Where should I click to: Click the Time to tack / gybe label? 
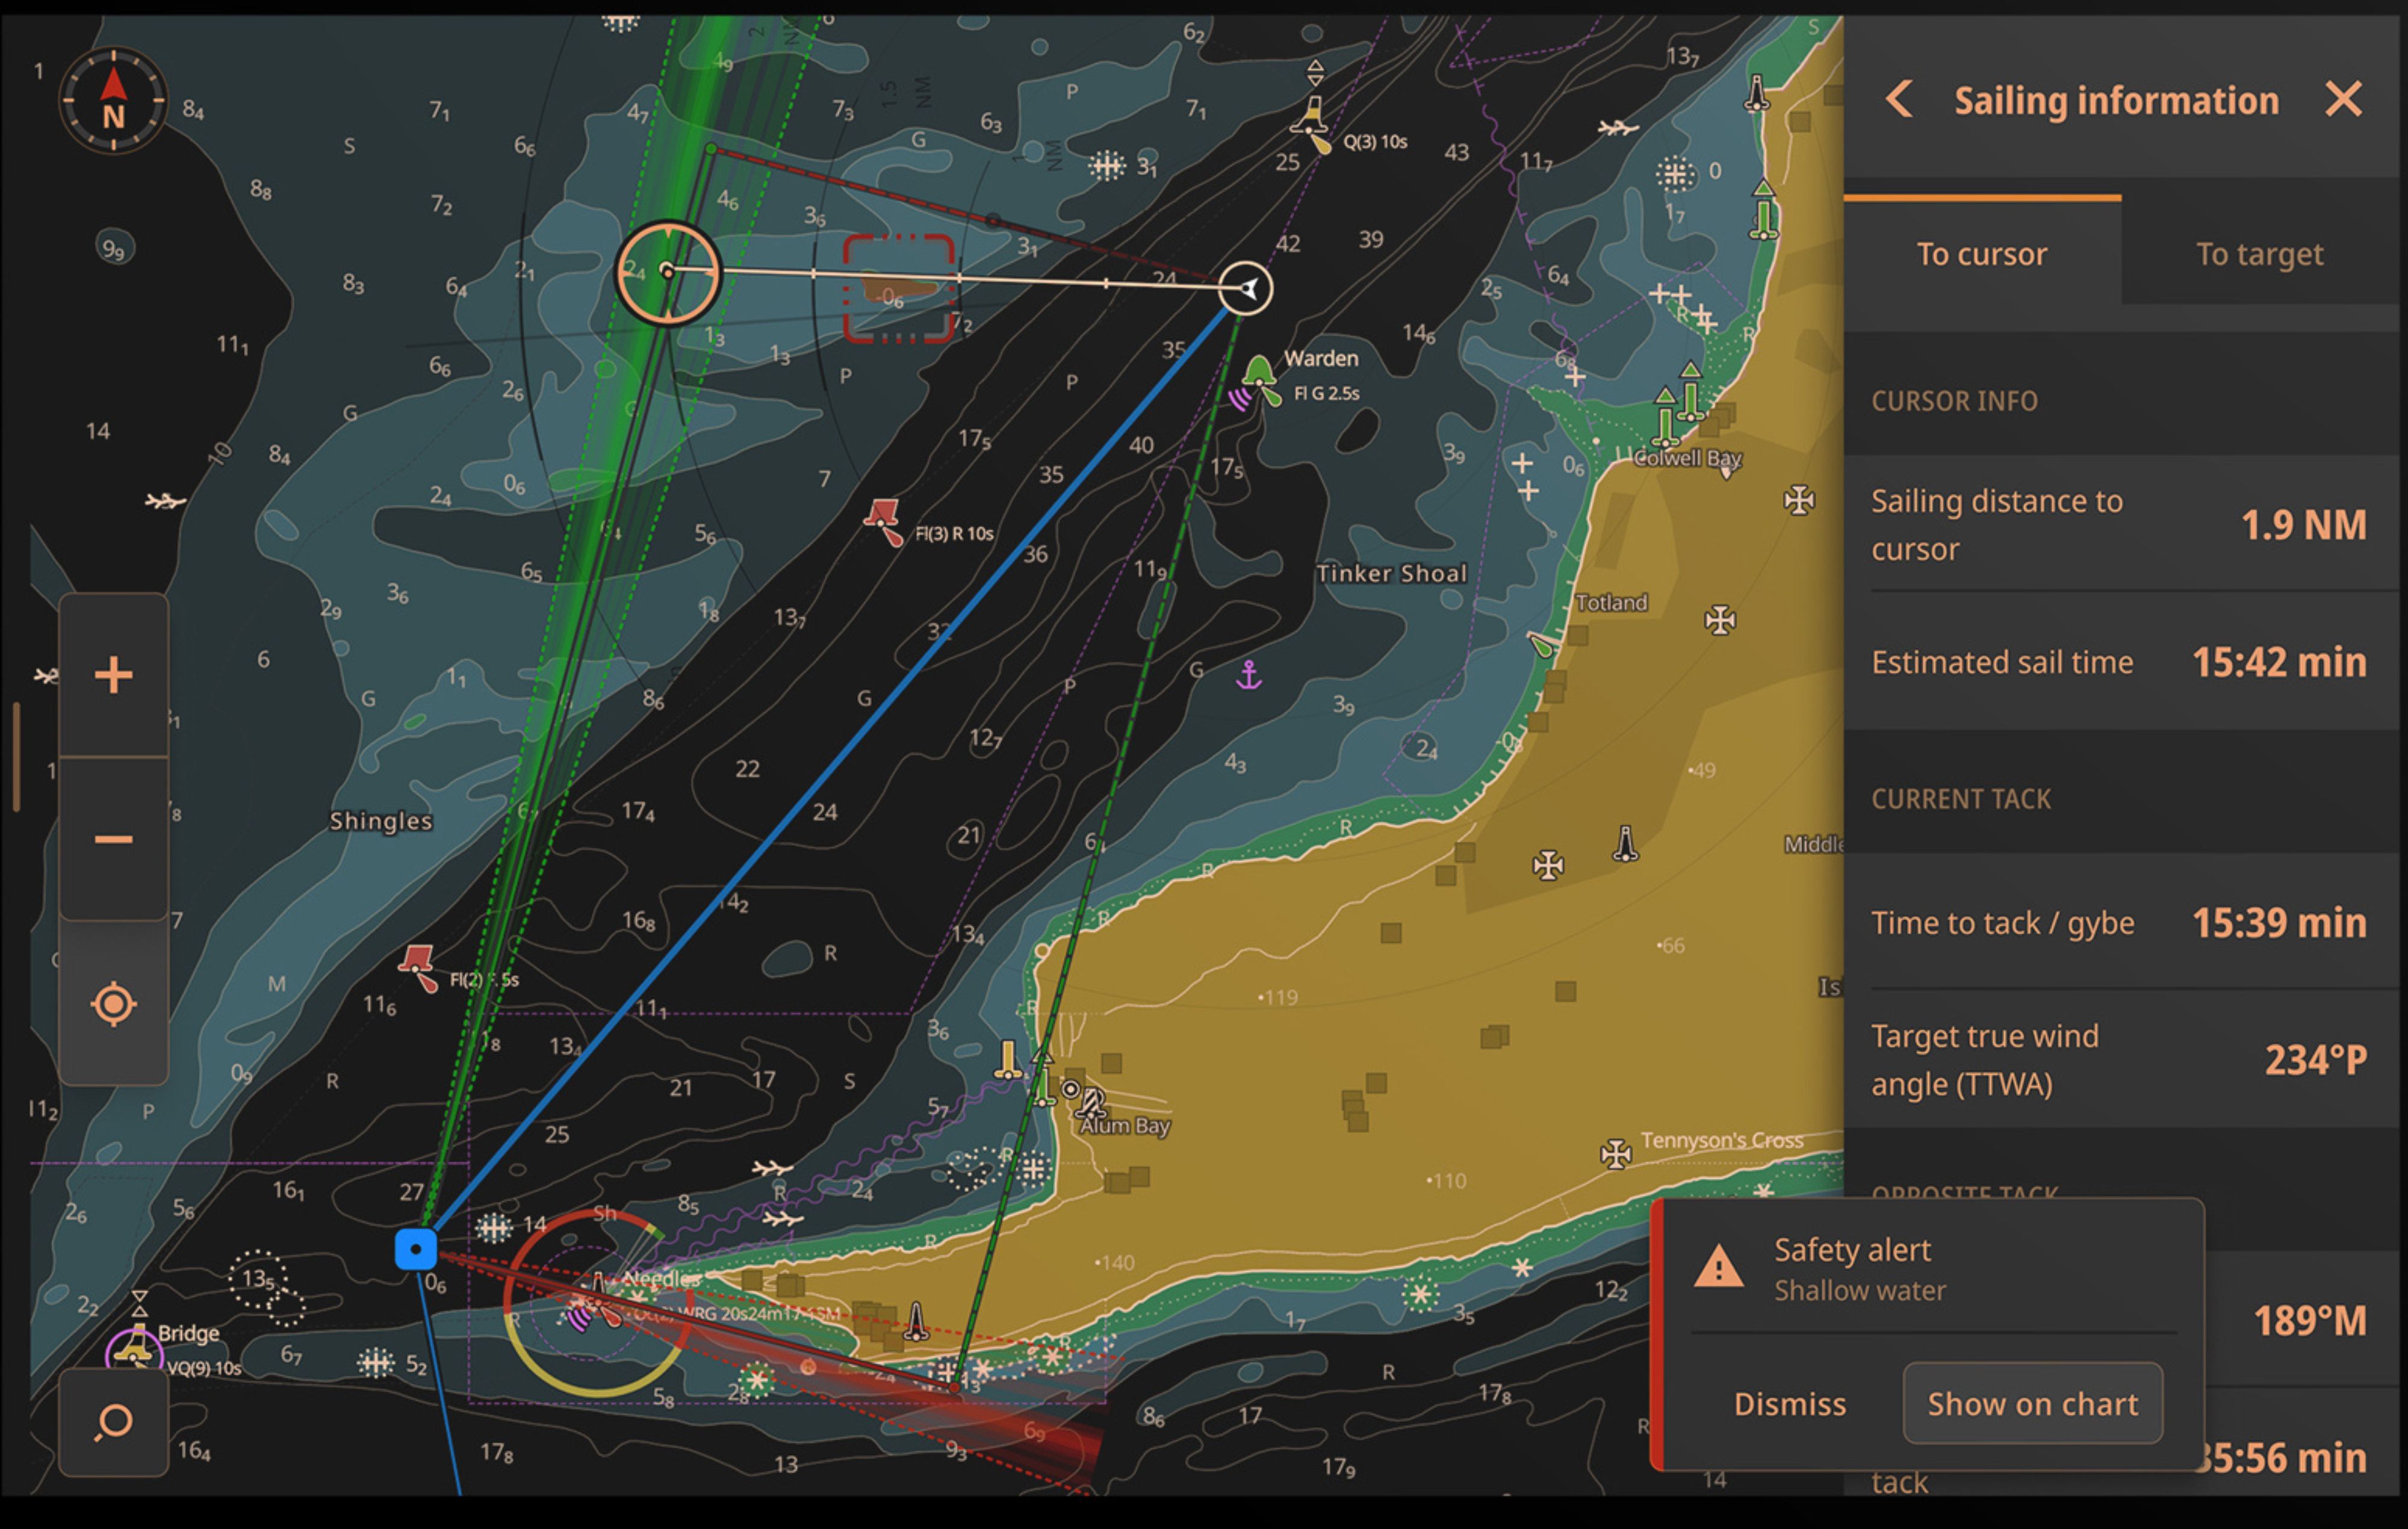[2002, 923]
